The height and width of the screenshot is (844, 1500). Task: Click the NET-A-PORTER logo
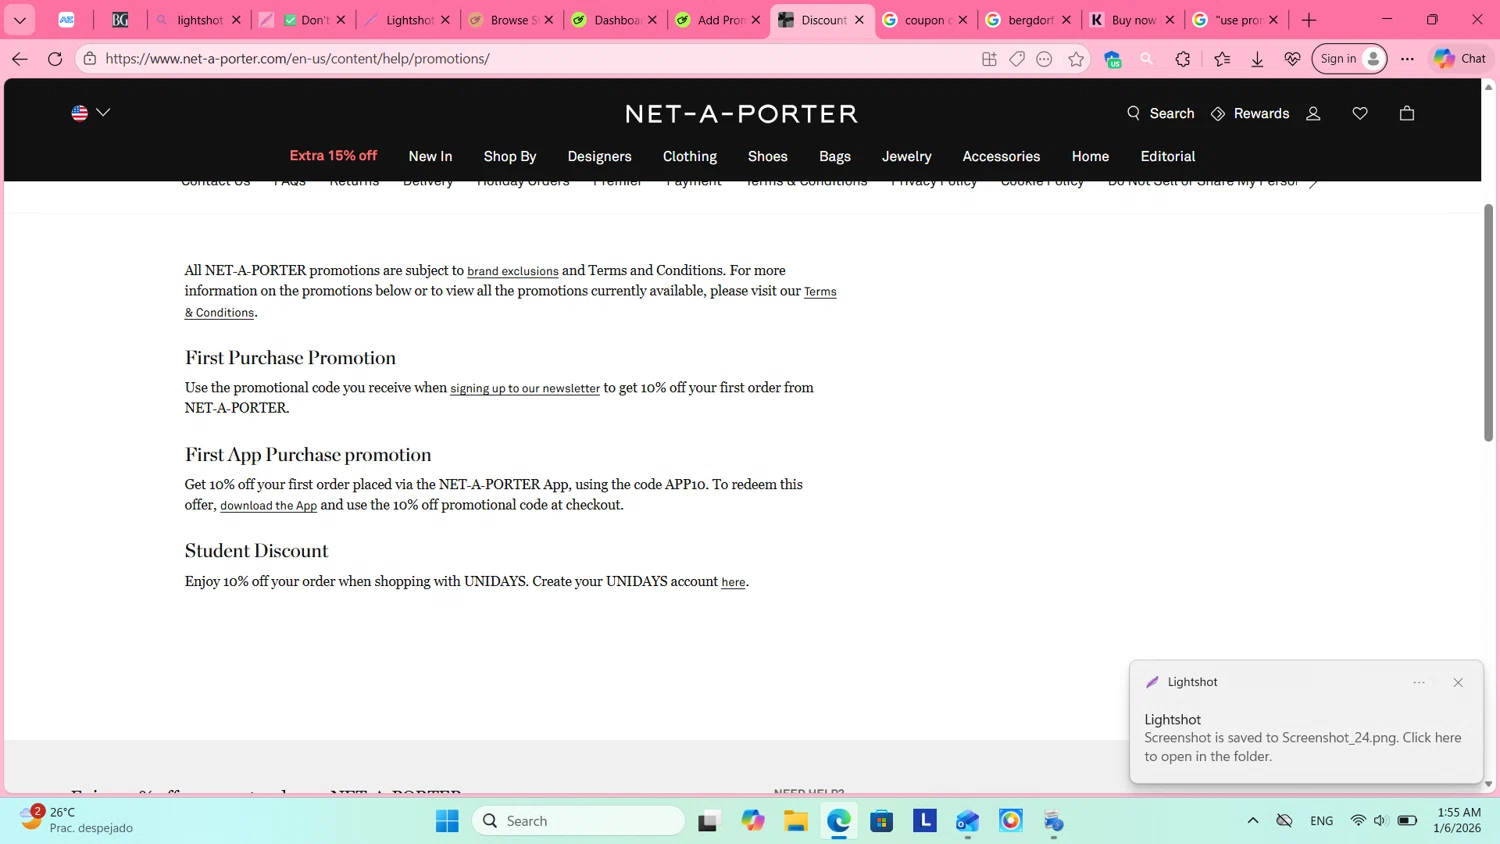pyautogui.click(x=741, y=113)
